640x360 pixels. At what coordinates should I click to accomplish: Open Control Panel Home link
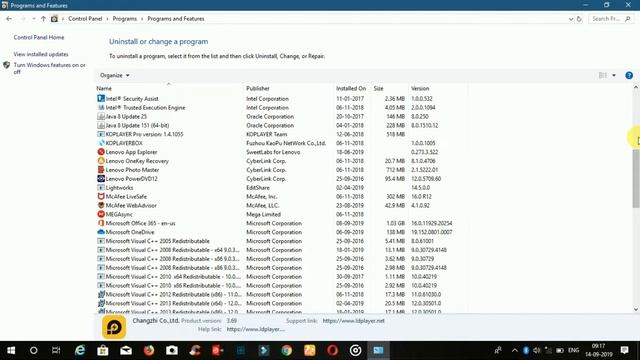(x=39, y=37)
